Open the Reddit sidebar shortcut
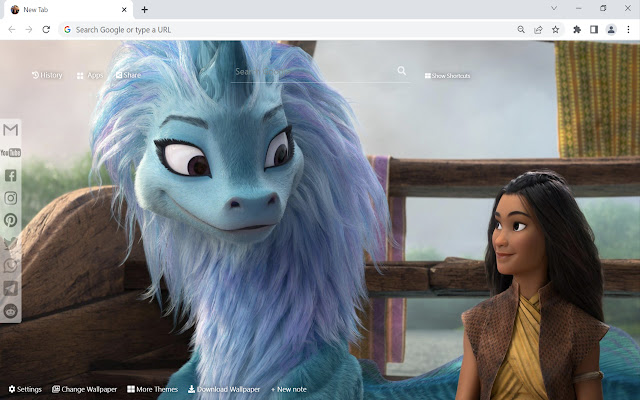Screen dimensions: 640x400 pyautogui.click(x=11, y=311)
